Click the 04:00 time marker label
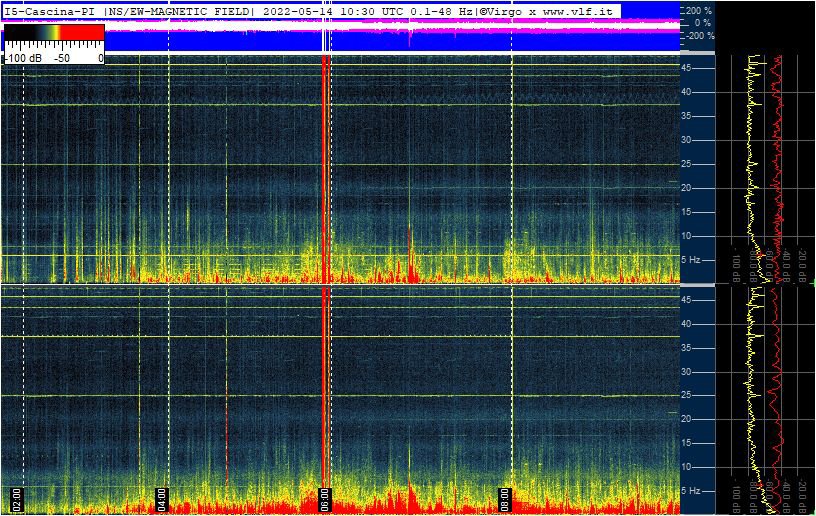This screenshot has width=816, height=516. click(162, 498)
